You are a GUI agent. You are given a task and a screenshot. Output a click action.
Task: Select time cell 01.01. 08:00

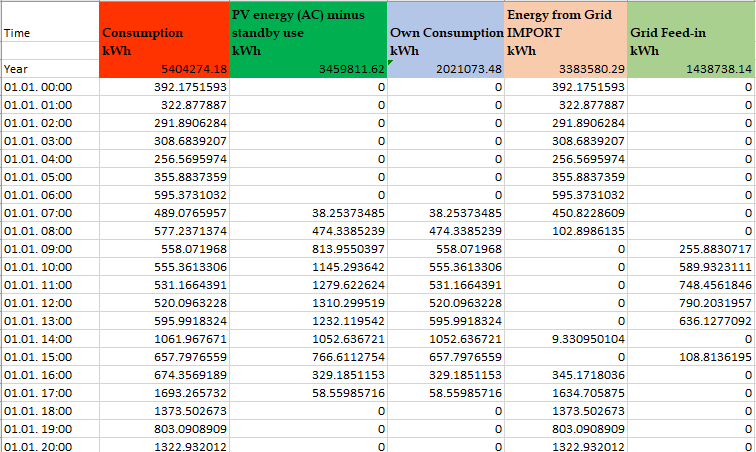point(50,231)
